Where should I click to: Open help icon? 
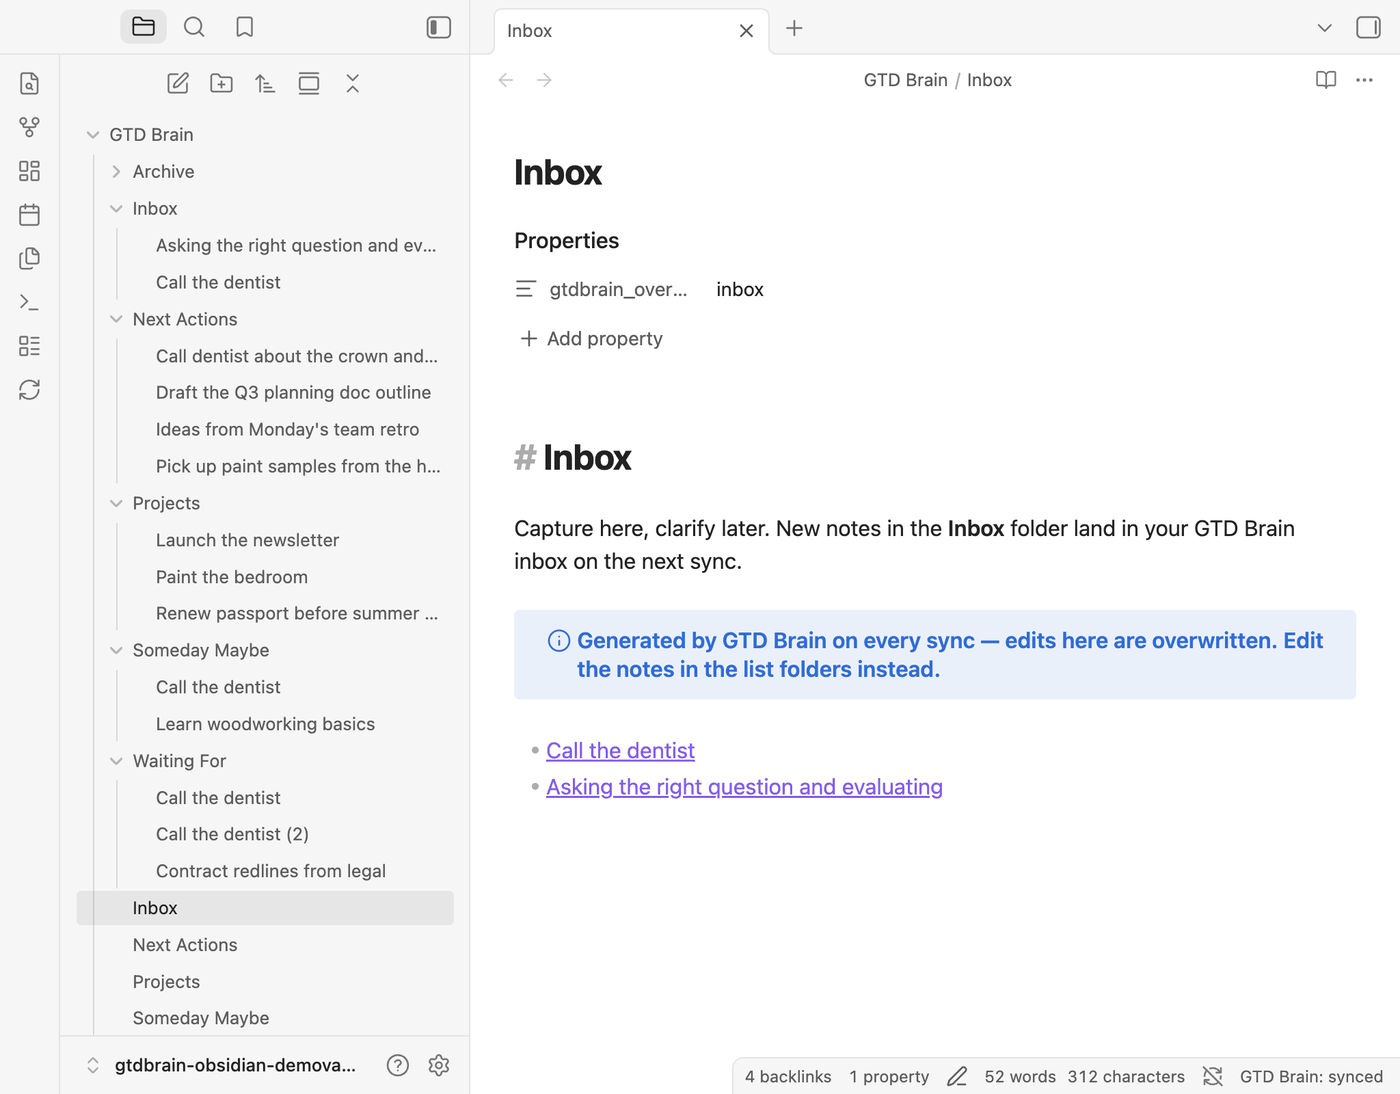(398, 1065)
